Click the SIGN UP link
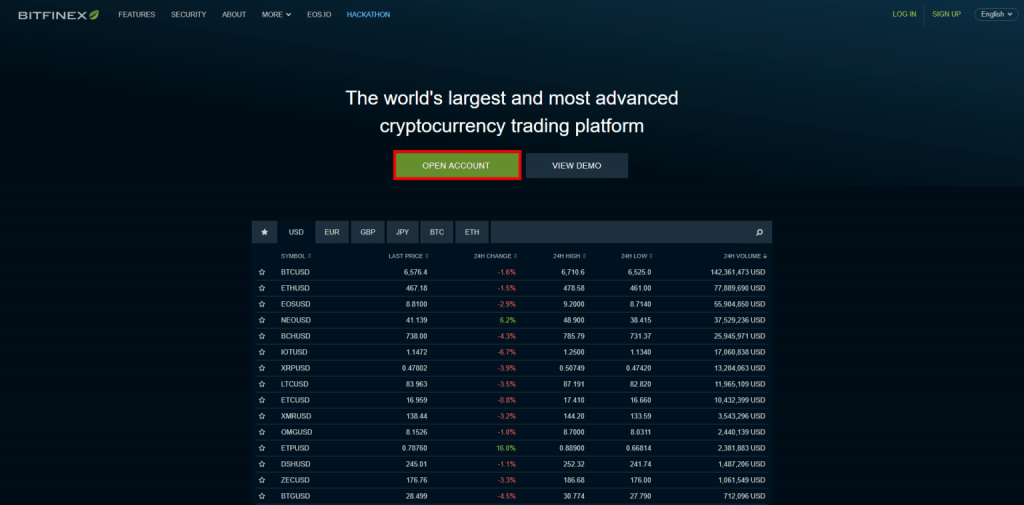Image resolution: width=1024 pixels, height=505 pixels. click(946, 14)
